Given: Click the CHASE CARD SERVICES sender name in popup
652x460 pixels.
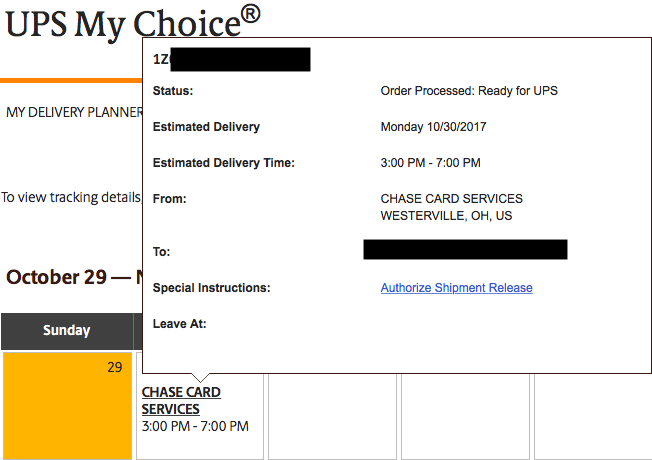Looking at the screenshot, I should click(451, 199).
